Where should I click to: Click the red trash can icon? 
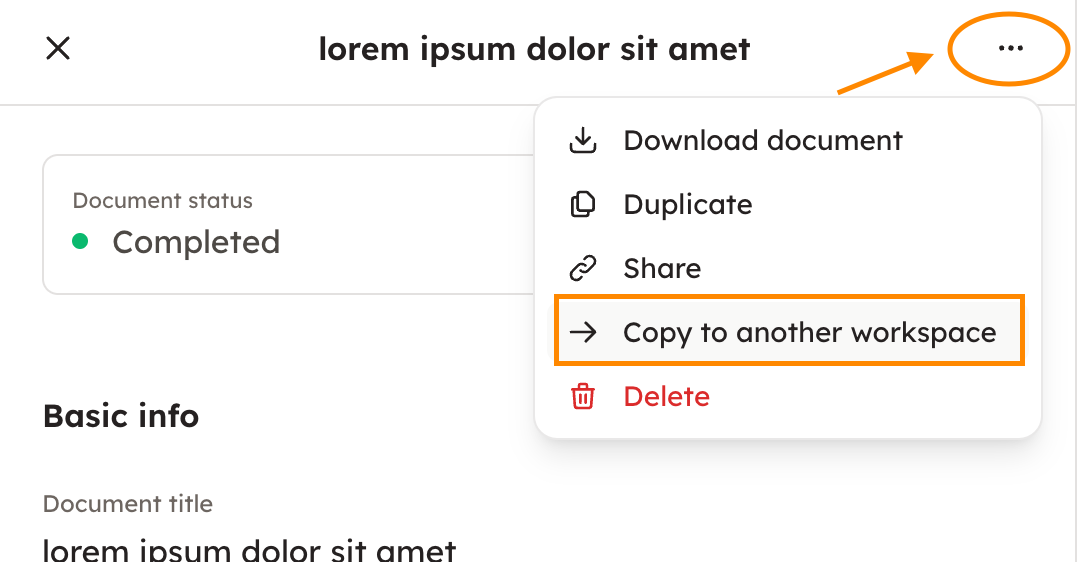[x=582, y=397]
